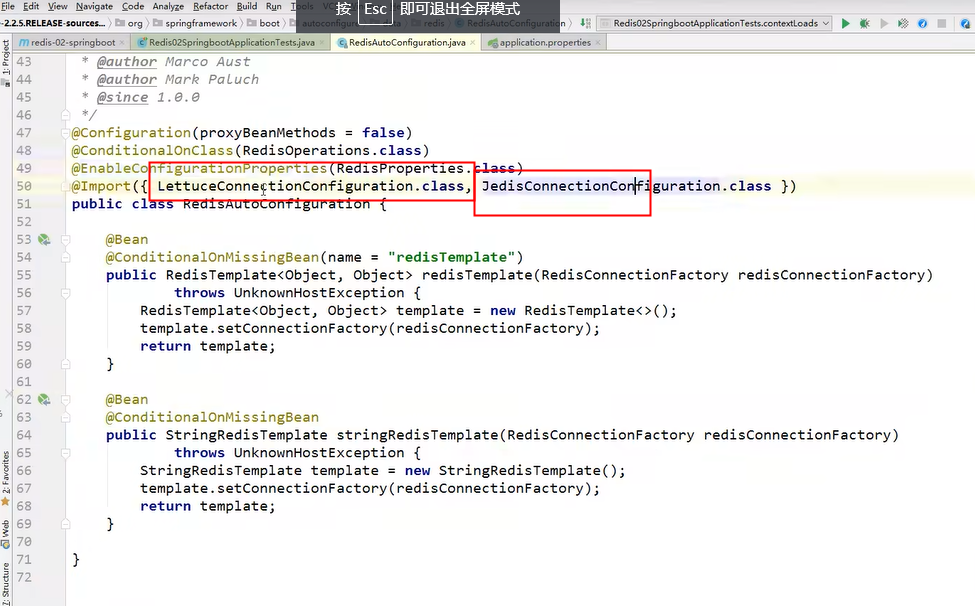Open the Structure tool window
This screenshot has width=975, height=606.
click(x=6, y=583)
